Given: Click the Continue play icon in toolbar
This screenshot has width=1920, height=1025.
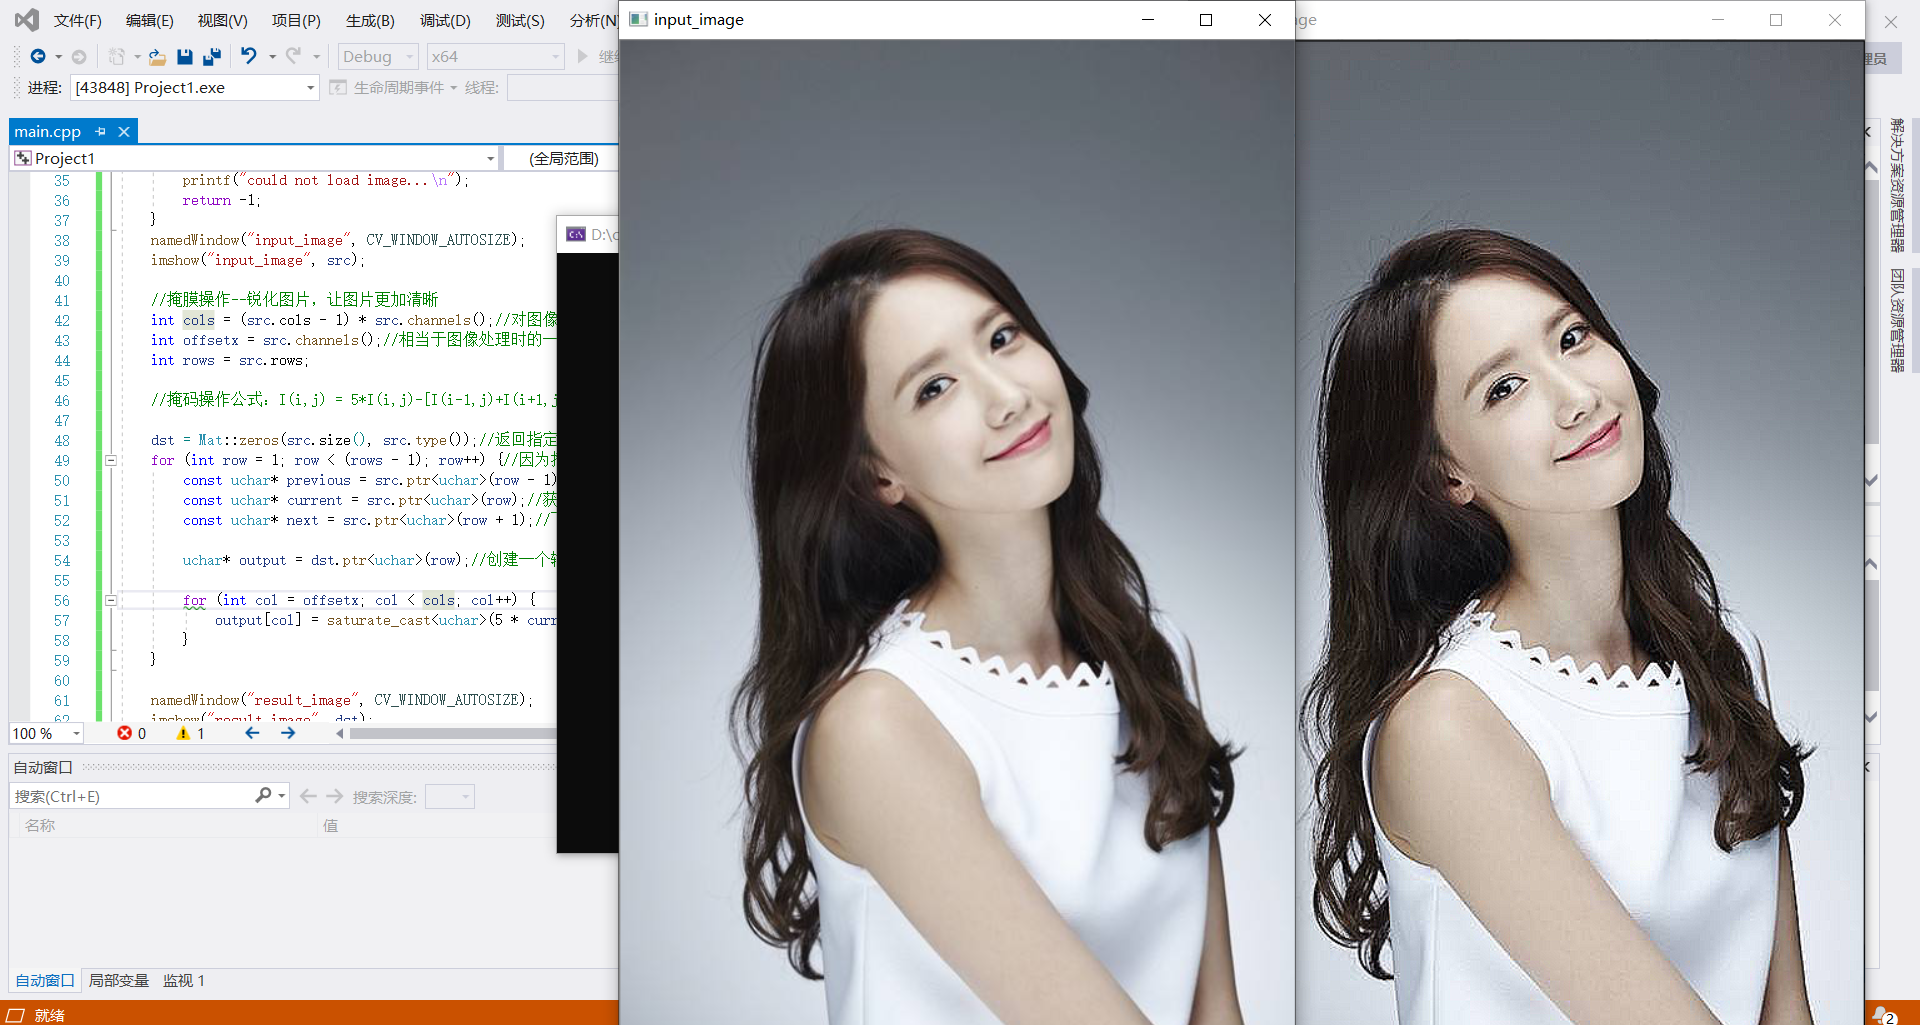Looking at the screenshot, I should point(583,57).
